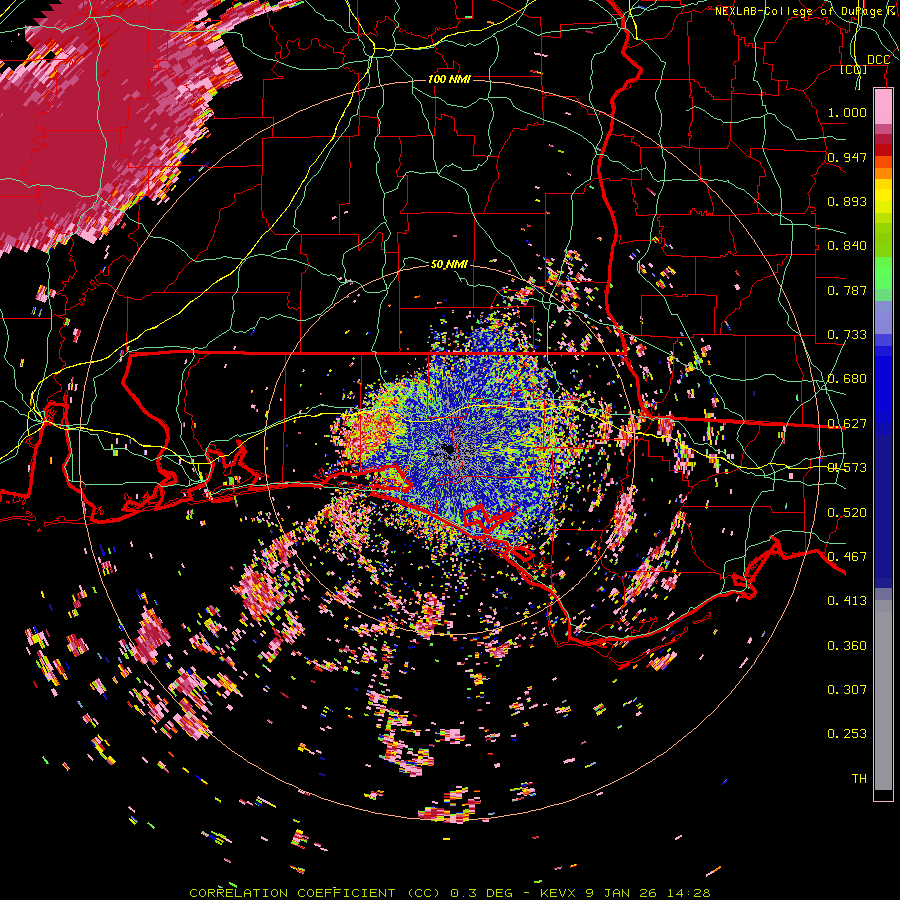The height and width of the screenshot is (900, 900).
Task: Select the 0.253 legend value
Action: 847,734
